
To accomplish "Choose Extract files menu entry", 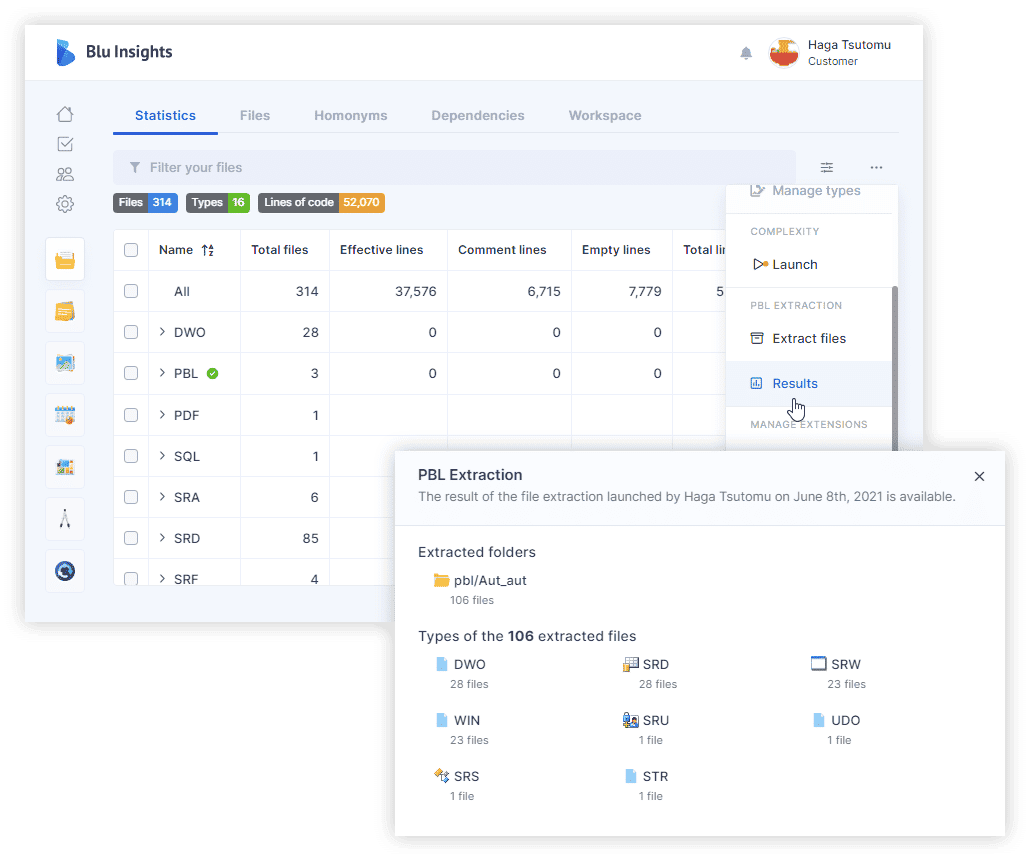I will [808, 339].
